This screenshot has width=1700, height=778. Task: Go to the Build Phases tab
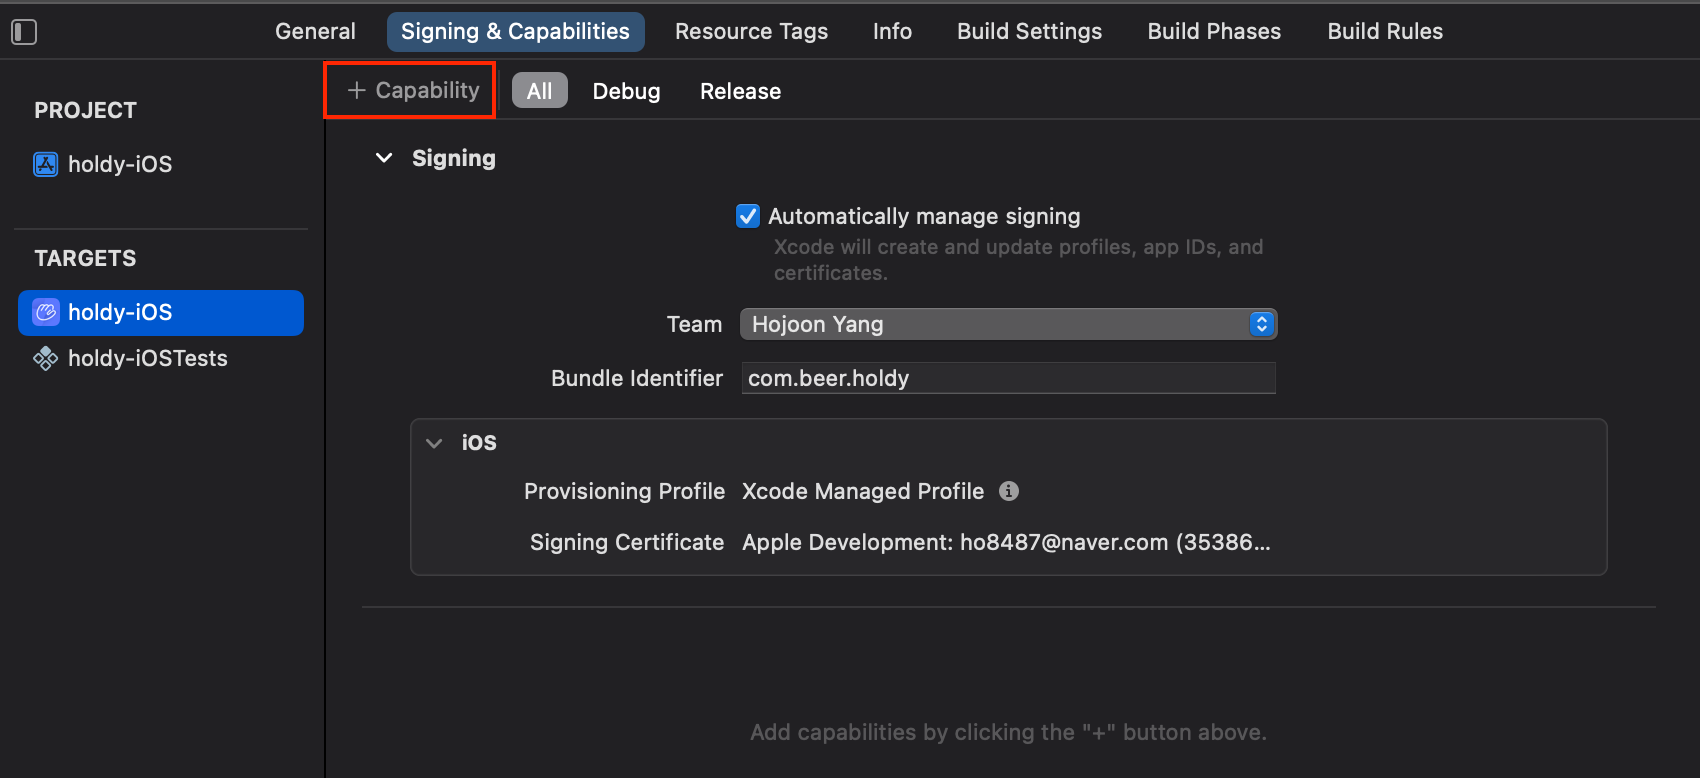[1214, 31]
